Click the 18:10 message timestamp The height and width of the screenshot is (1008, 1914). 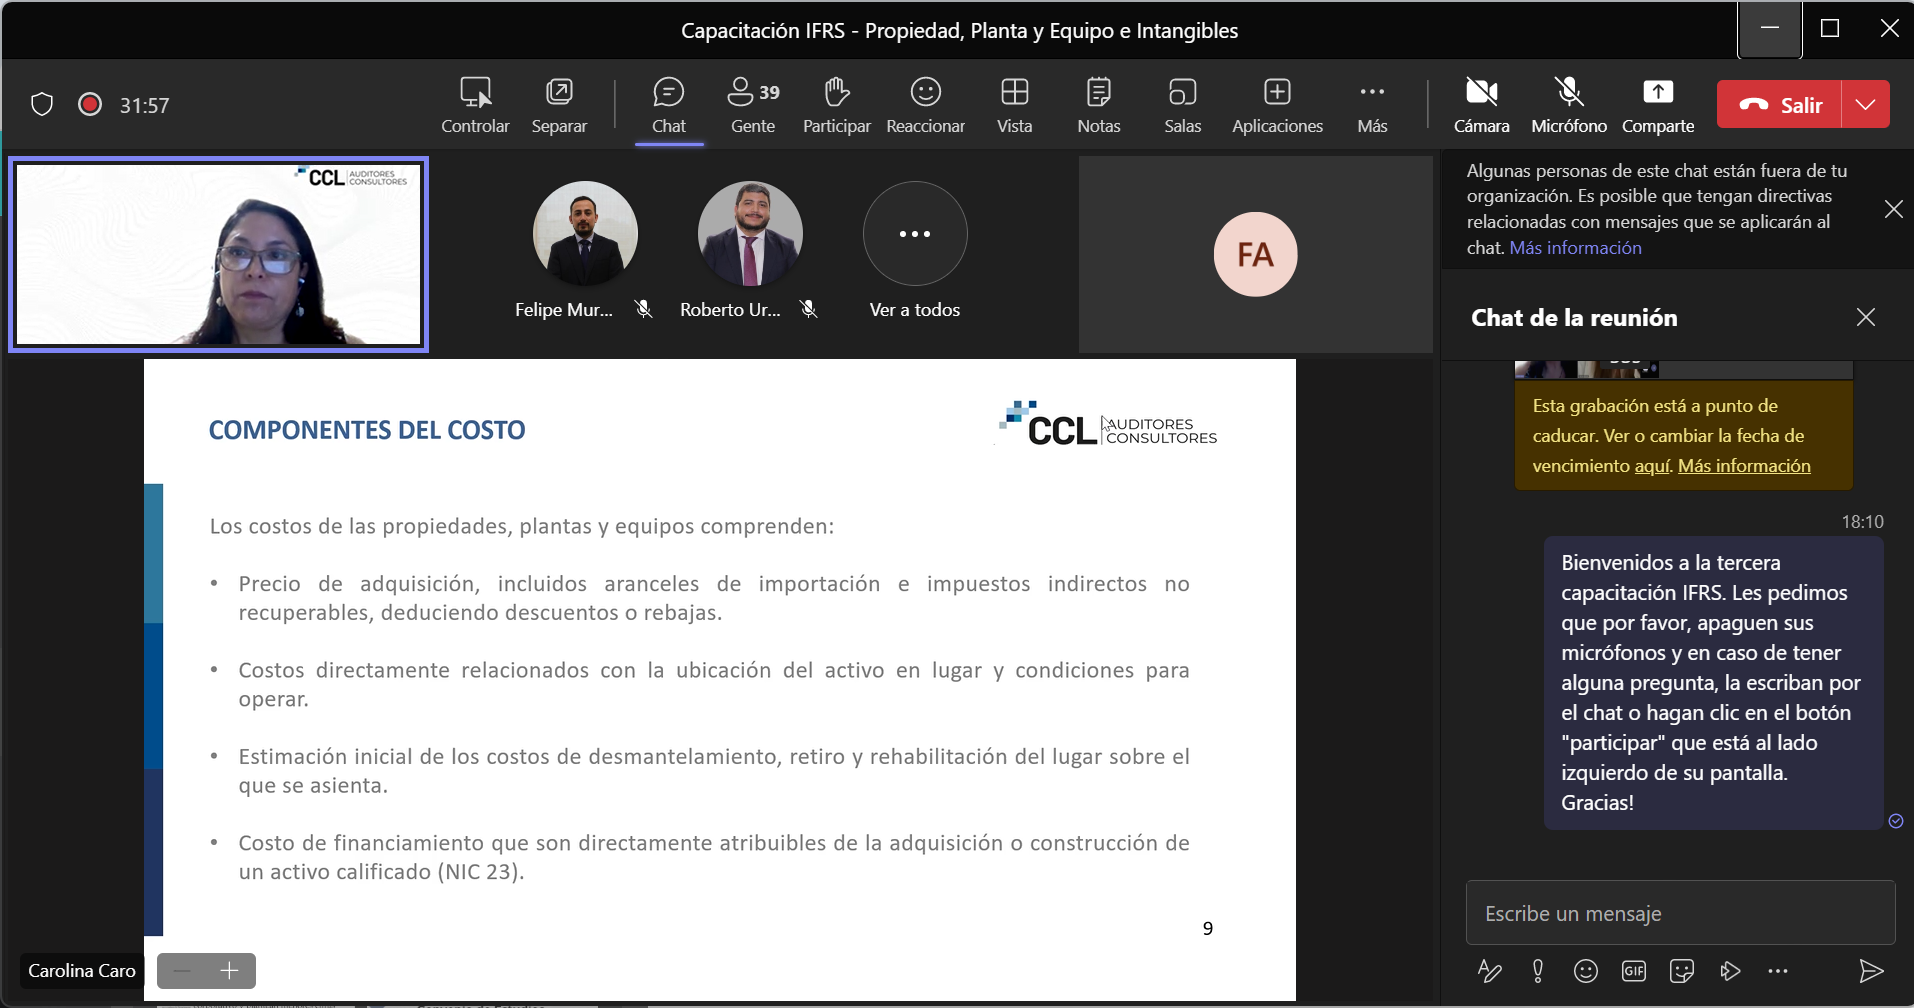pyautogui.click(x=1862, y=522)
